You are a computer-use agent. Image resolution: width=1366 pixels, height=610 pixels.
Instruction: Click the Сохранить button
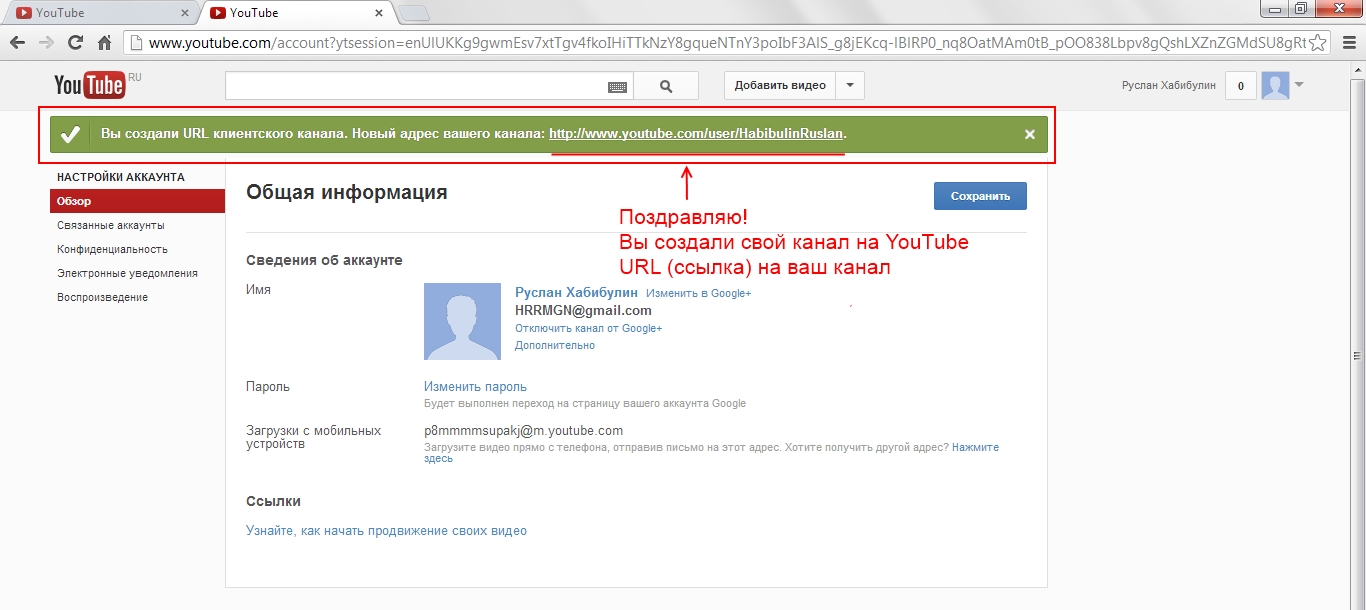[x=980, y=196]
